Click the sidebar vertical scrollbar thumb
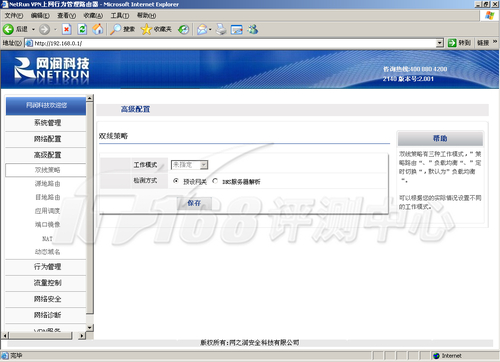The height and width of the screenshot is (362, 500). click(x=90, y=207)
